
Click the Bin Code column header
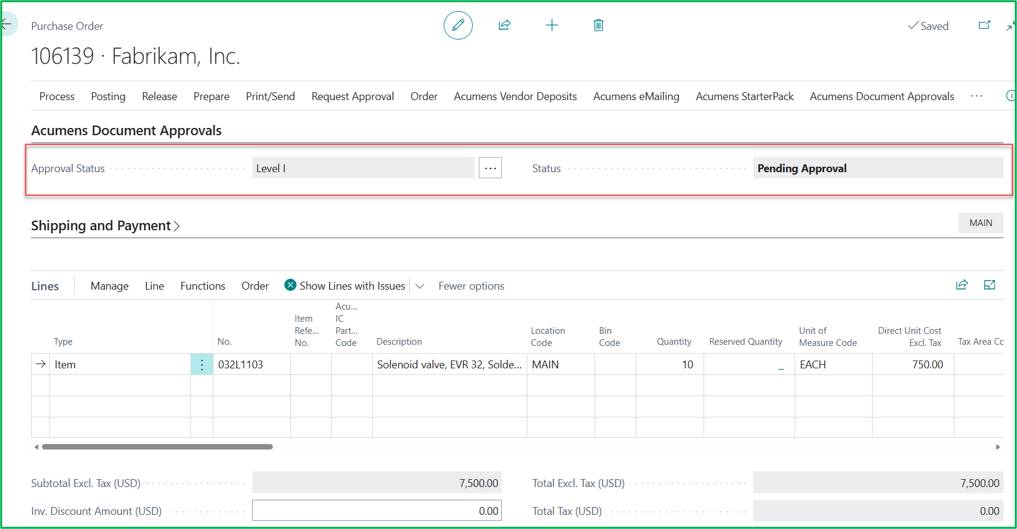click(609, 336)
